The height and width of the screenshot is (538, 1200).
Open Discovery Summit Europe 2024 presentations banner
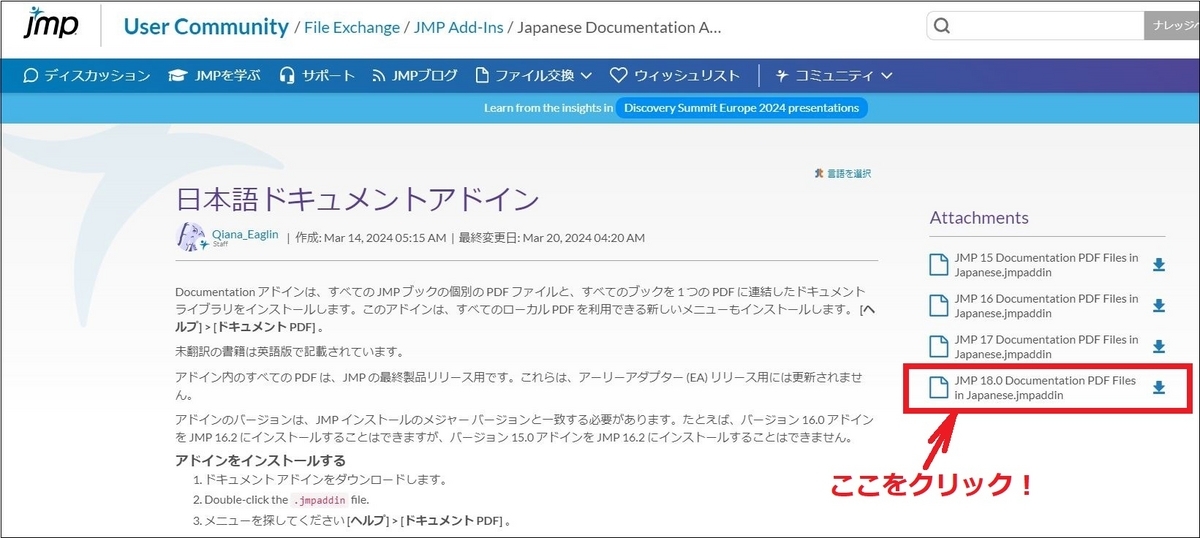pos(740,107)
